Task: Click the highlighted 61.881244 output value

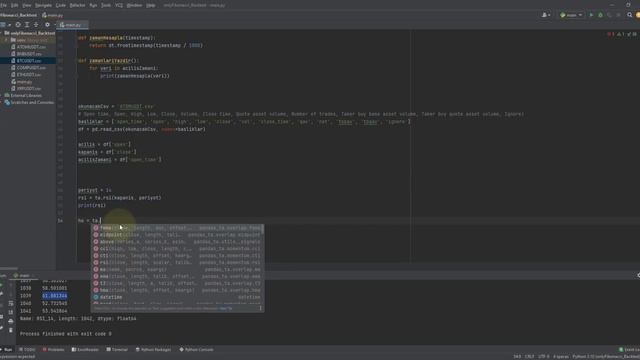Action: click(55, 296)
